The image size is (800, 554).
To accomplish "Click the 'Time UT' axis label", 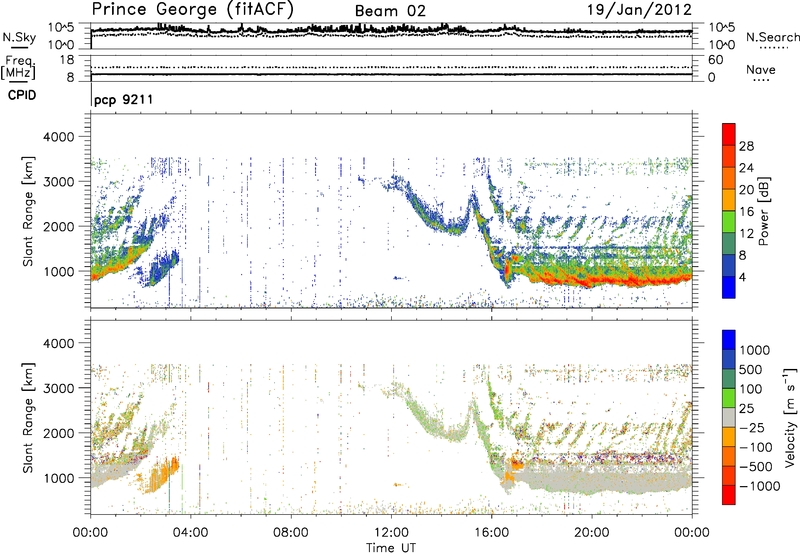I will 391,548.
